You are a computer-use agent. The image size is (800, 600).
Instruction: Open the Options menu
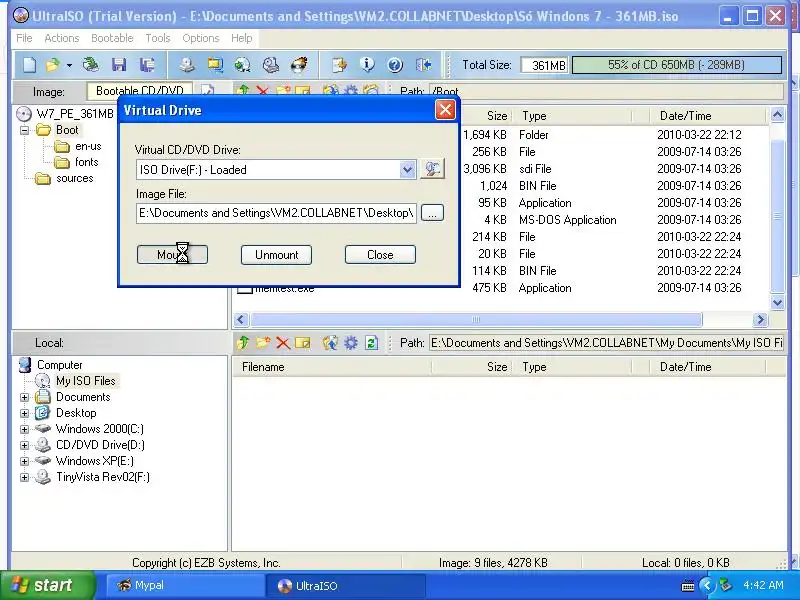(x=201, y=38)
